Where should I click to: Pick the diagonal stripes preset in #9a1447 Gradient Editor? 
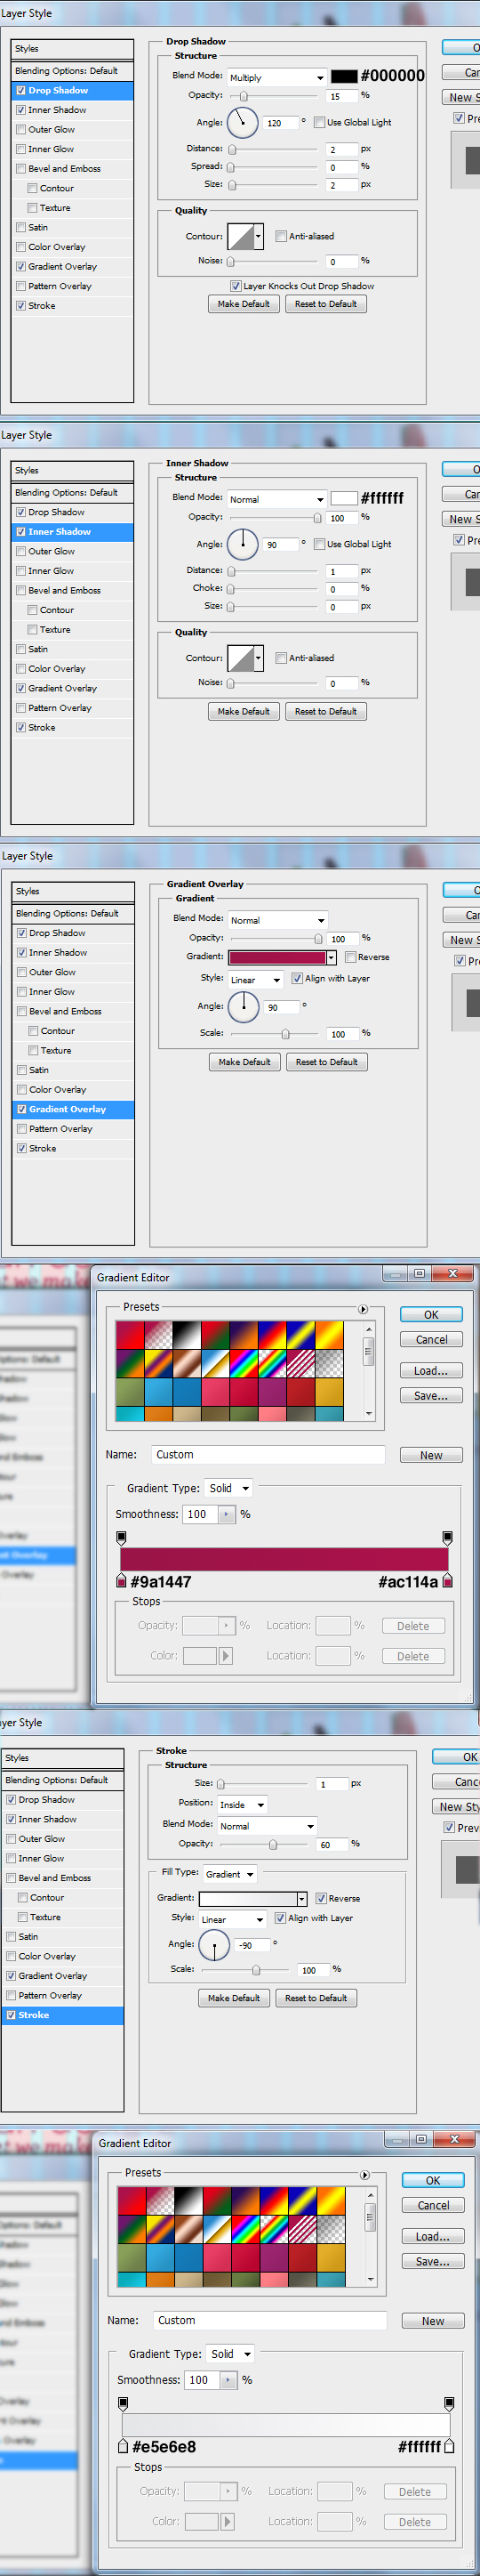coord(301,1363)
